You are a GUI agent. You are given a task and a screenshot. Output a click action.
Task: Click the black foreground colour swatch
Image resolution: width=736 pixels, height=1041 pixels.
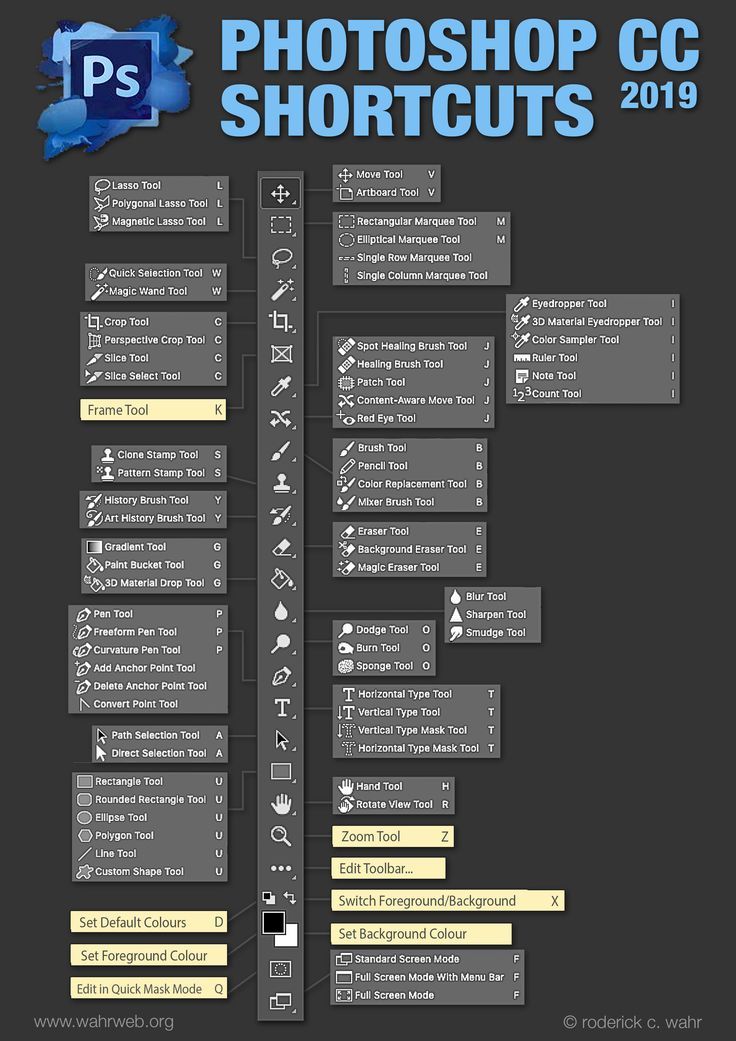tap(273, 923)
